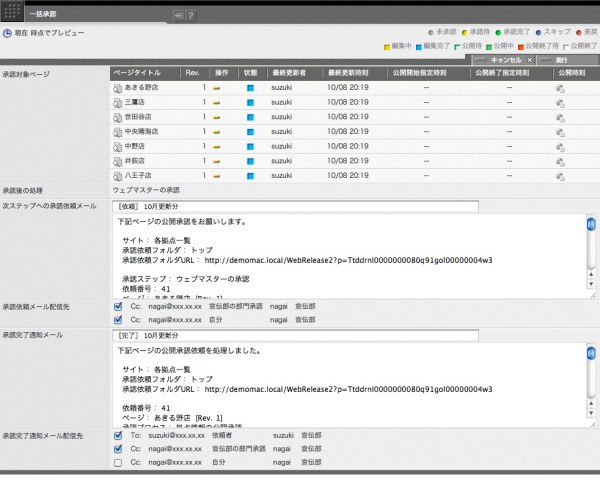Click the help question mark icon in title bar
The height and width of the screenshot is (491, 600).
[x=190, y=16]
